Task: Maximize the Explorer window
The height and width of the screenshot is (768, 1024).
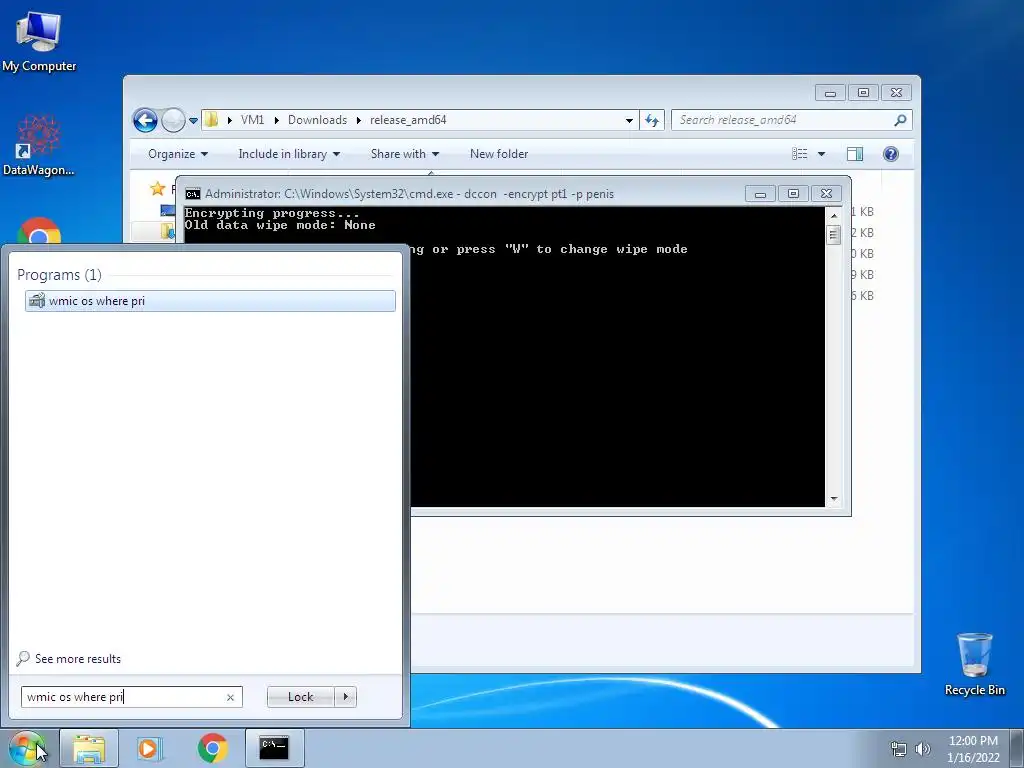Action: (863, 93)
